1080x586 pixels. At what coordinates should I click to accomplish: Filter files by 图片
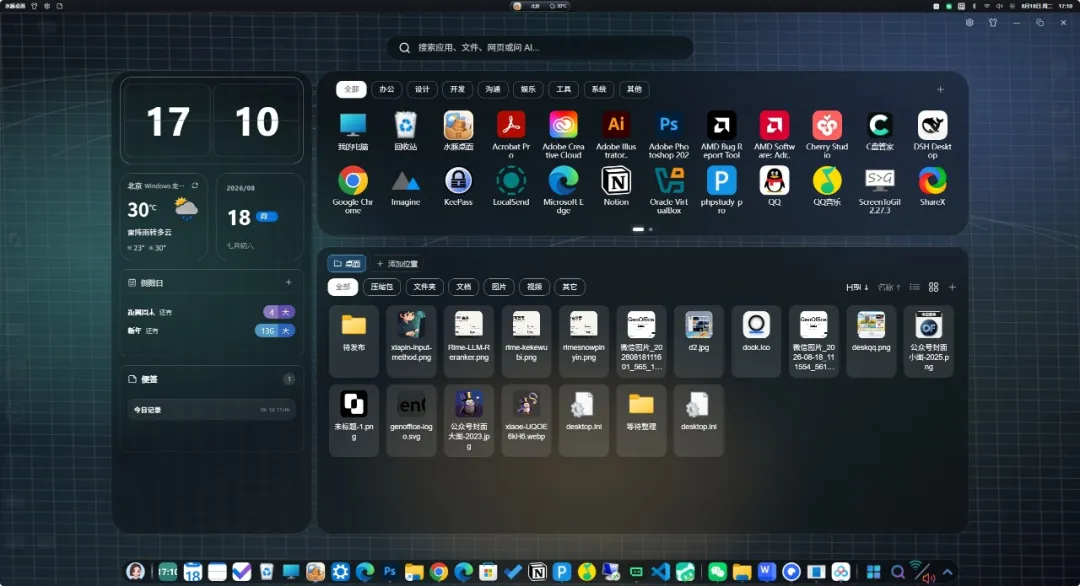pyautogui.click(x=499, y=287)
